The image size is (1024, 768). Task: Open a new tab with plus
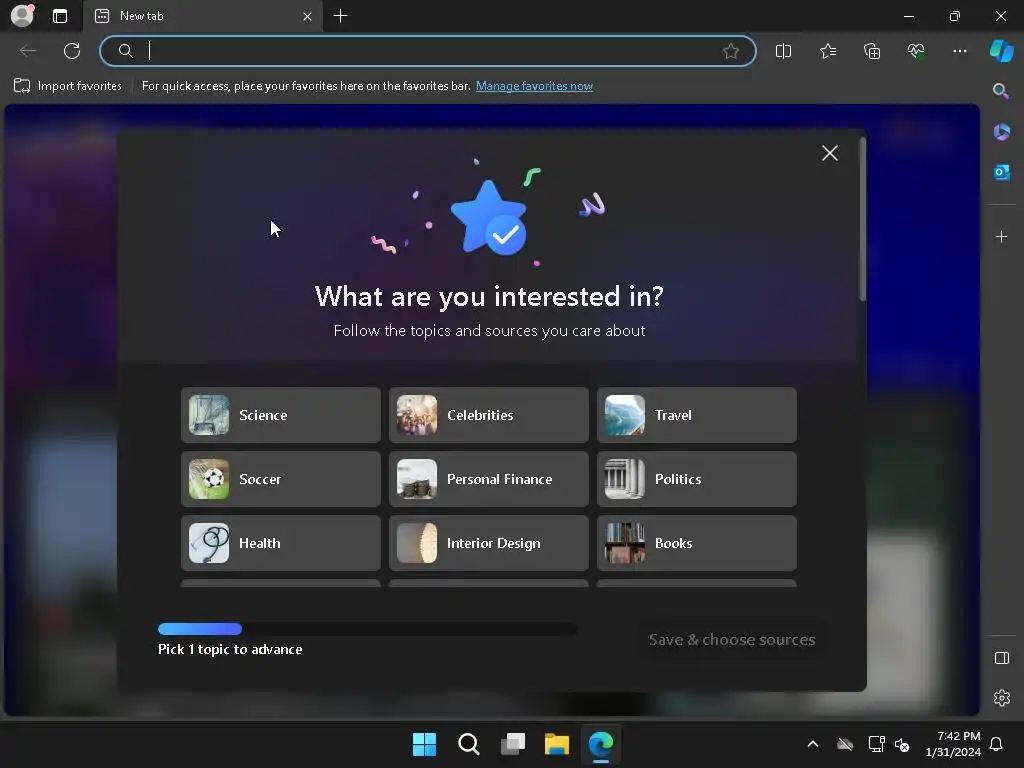tap(340, 16)
